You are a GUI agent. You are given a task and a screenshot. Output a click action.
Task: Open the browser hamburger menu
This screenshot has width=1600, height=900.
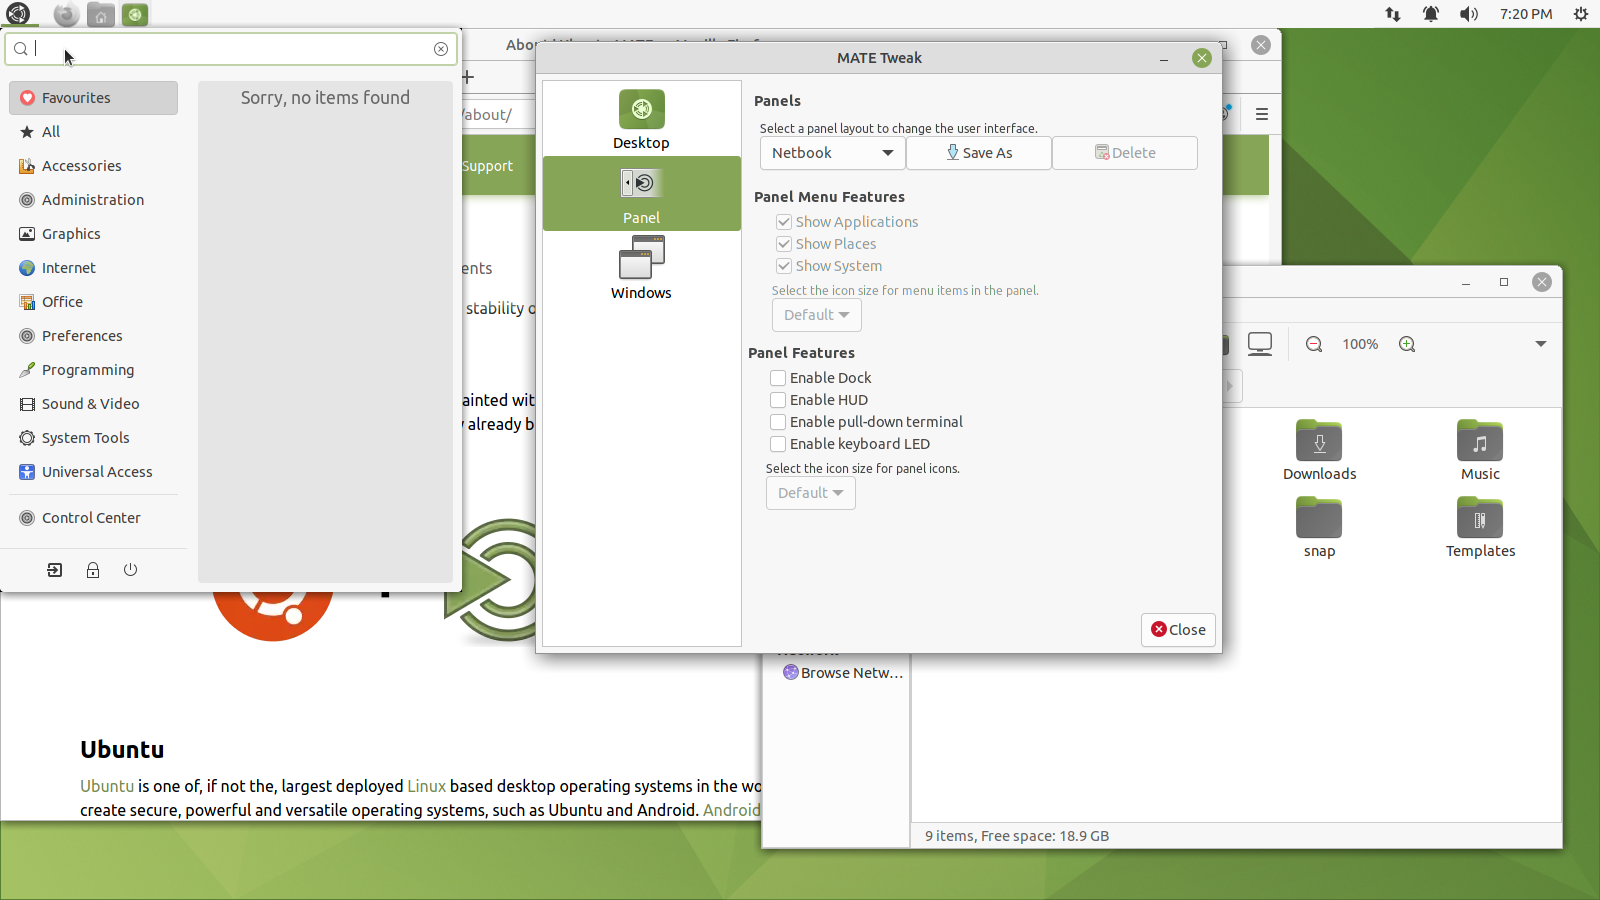click(1262, 114)
